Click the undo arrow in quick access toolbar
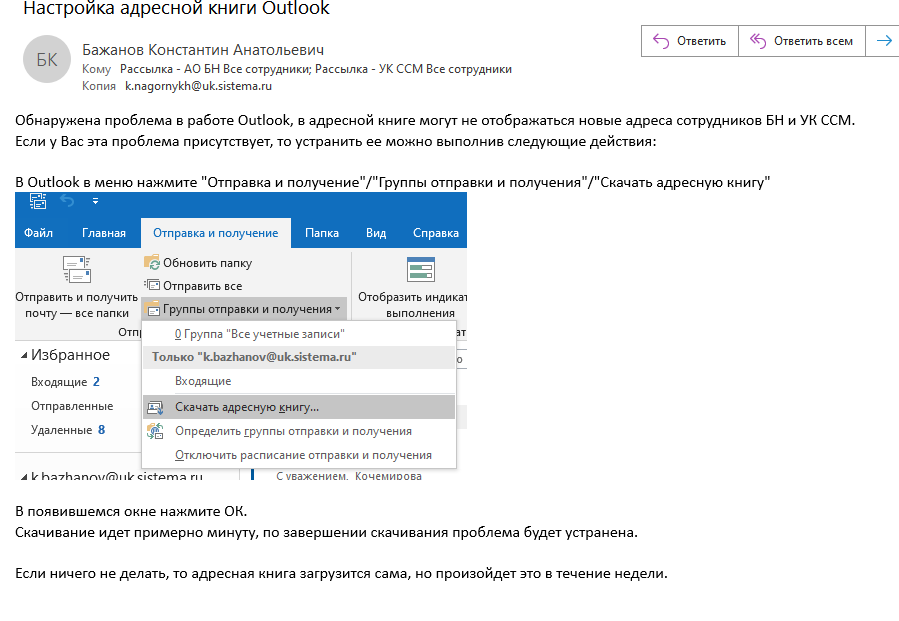899x621 pixels. [x=68, y=201]
